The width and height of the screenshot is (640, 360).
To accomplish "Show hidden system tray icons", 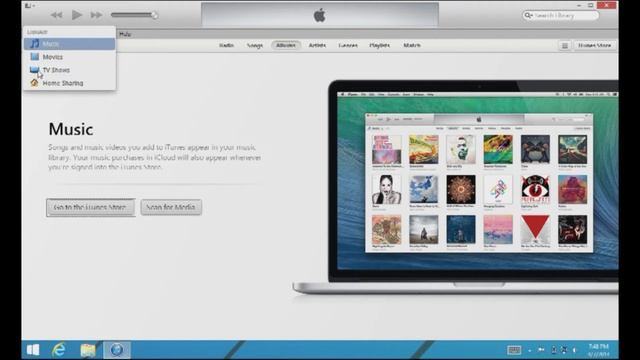I will click(x=529, y=350).
